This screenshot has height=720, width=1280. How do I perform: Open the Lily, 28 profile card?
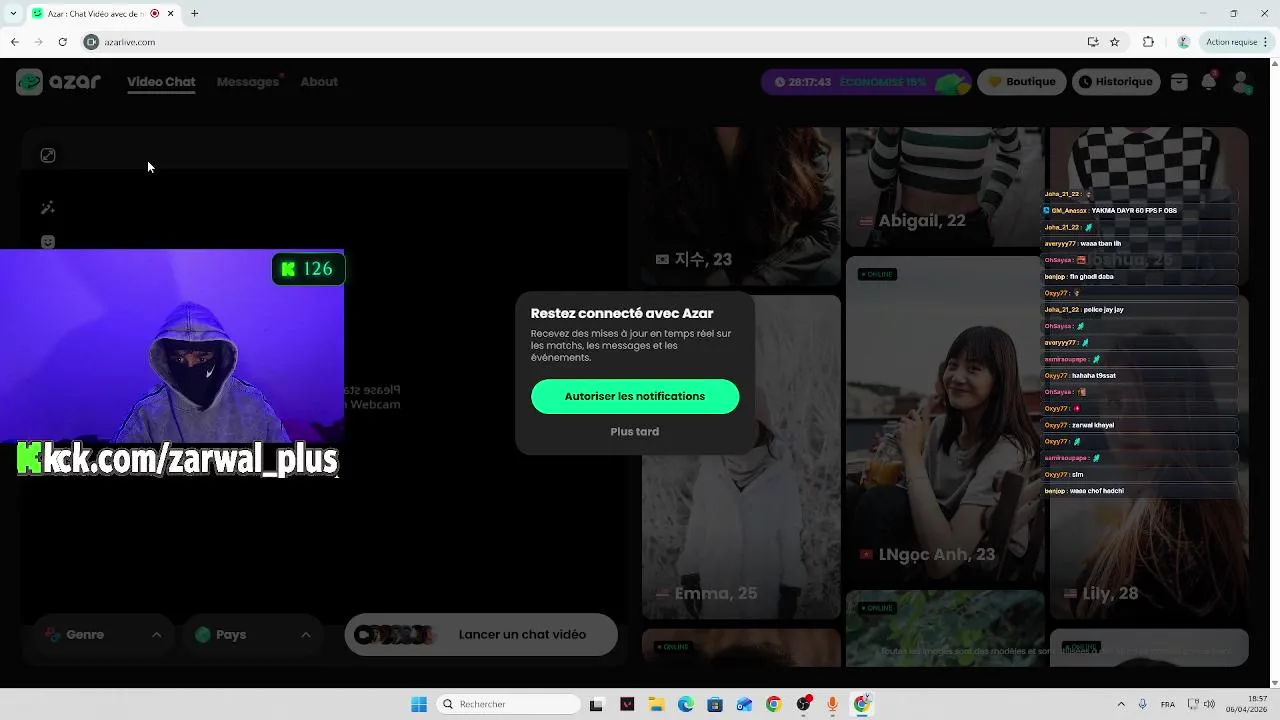click(1149, 457)
